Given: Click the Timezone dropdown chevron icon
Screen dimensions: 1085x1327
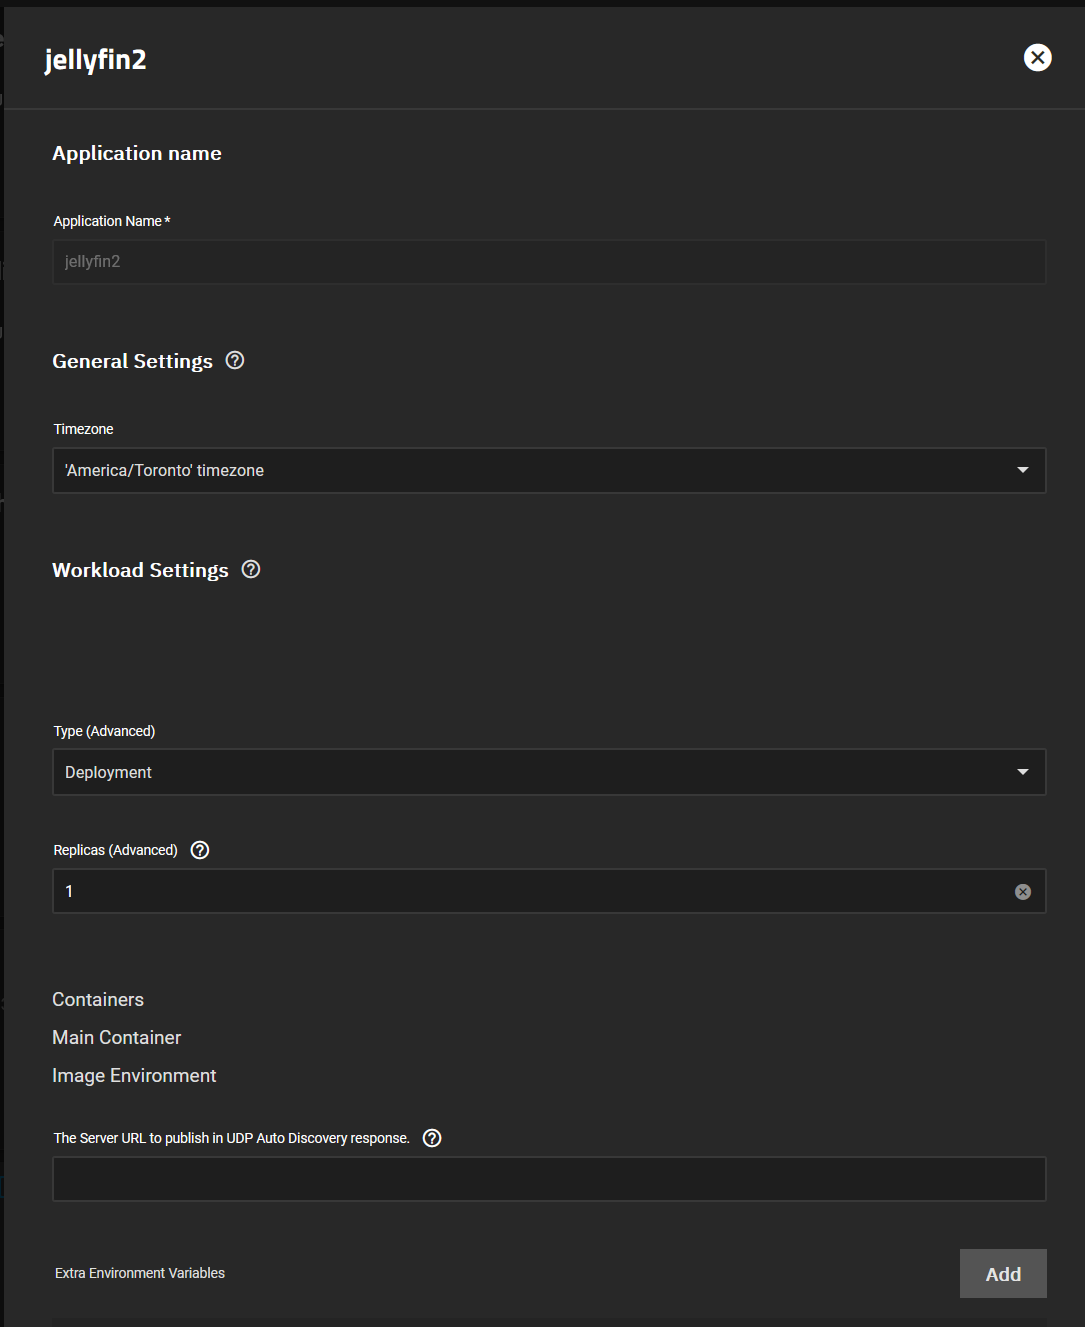Looking at the screenshot, I should 1022,469.
